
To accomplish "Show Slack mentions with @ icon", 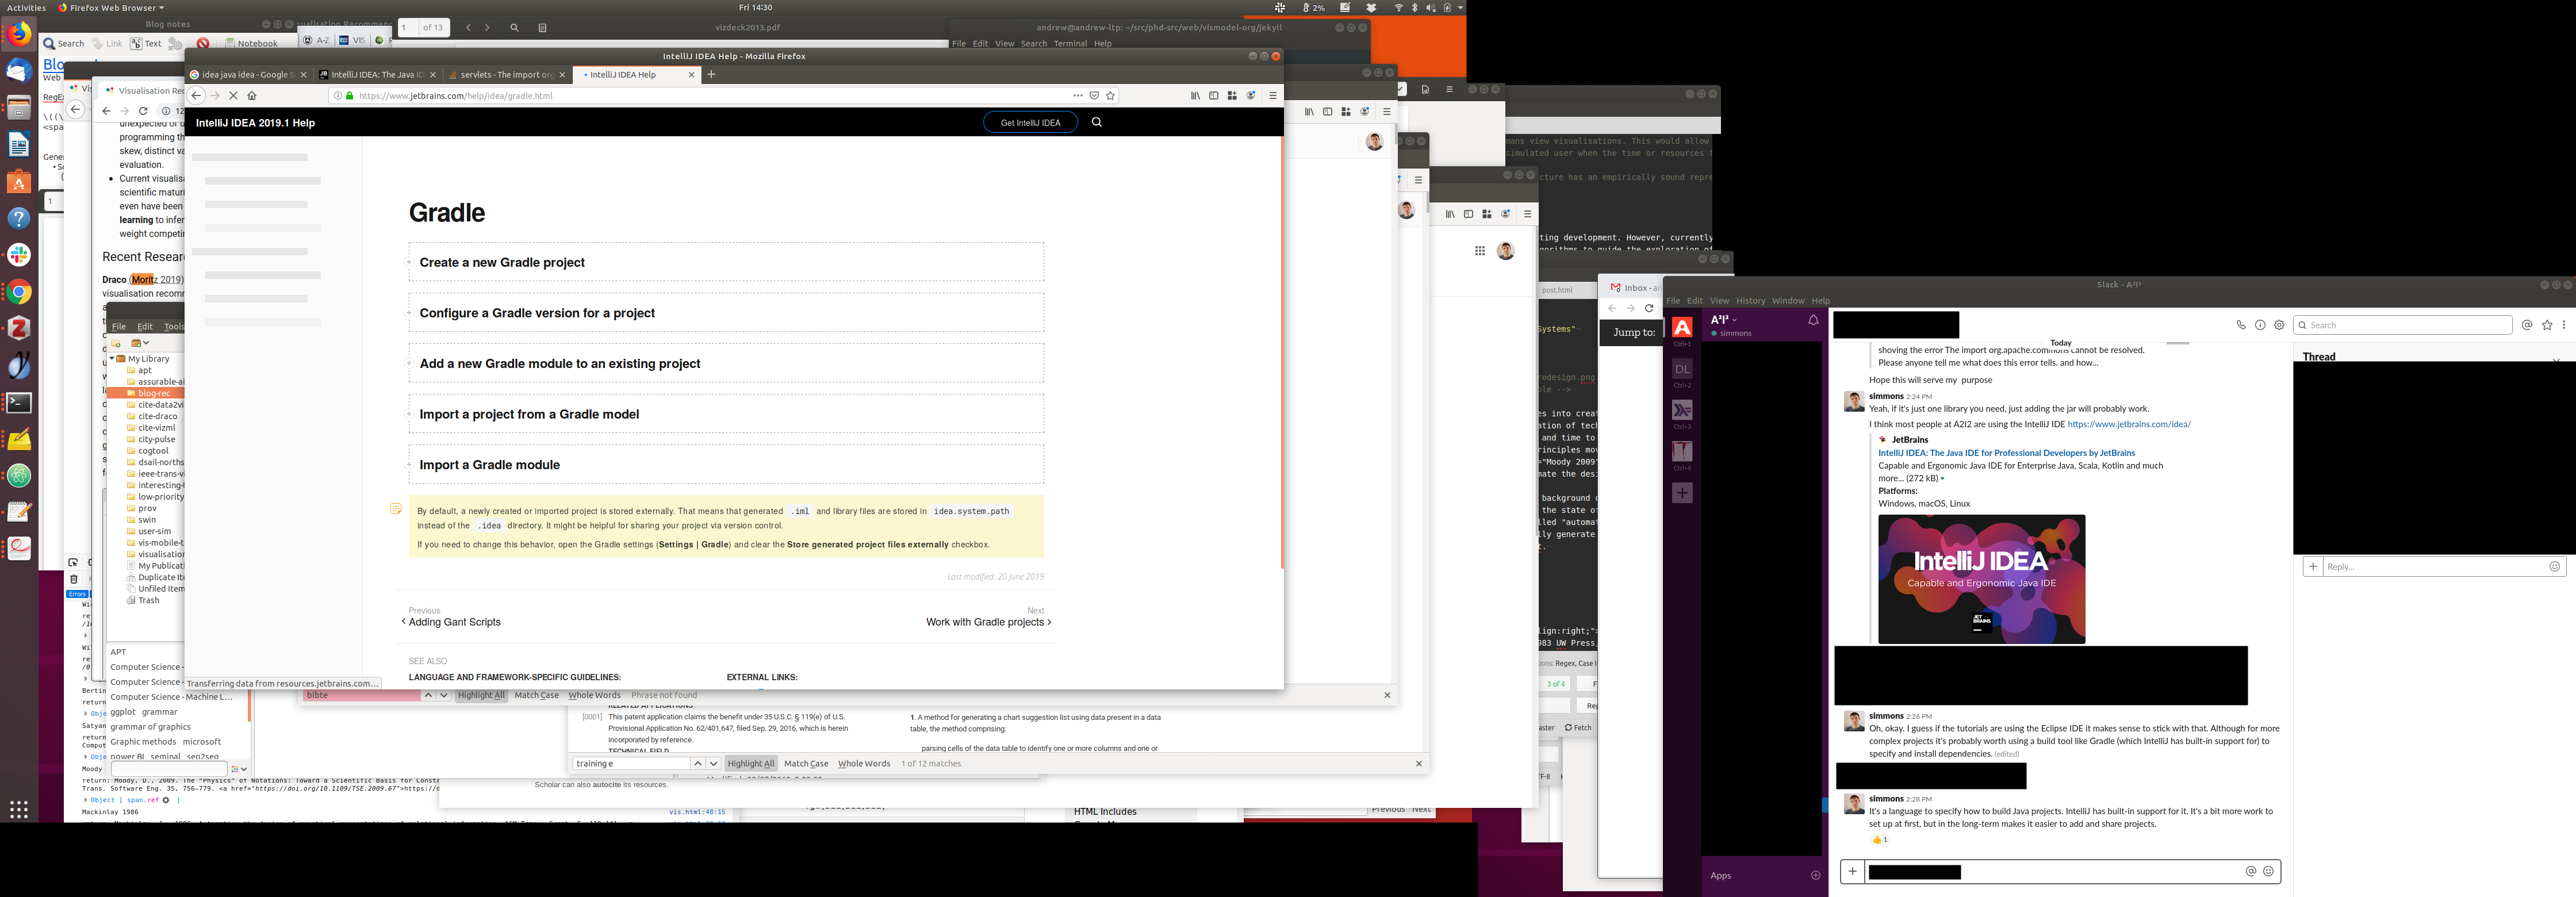I will [x=2527, y=325].
